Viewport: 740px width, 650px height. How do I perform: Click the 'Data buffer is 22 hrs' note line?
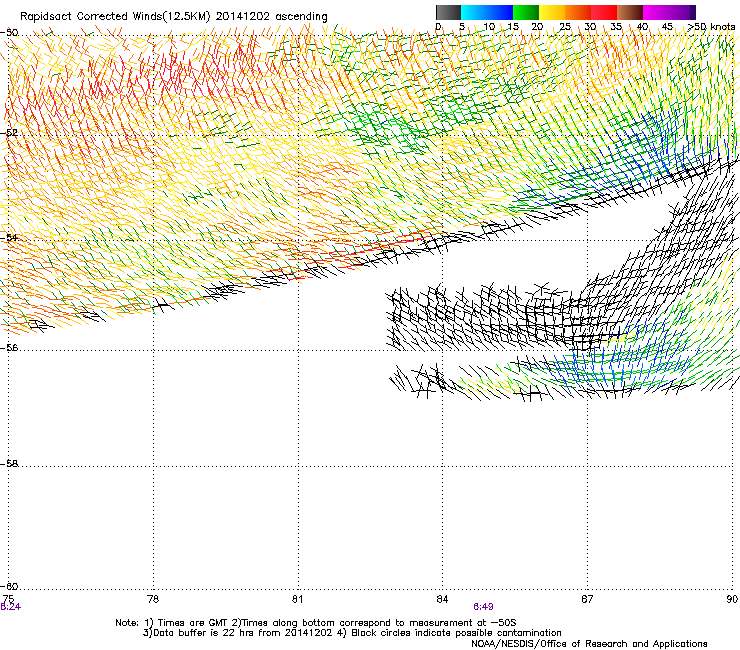(352, 633)
